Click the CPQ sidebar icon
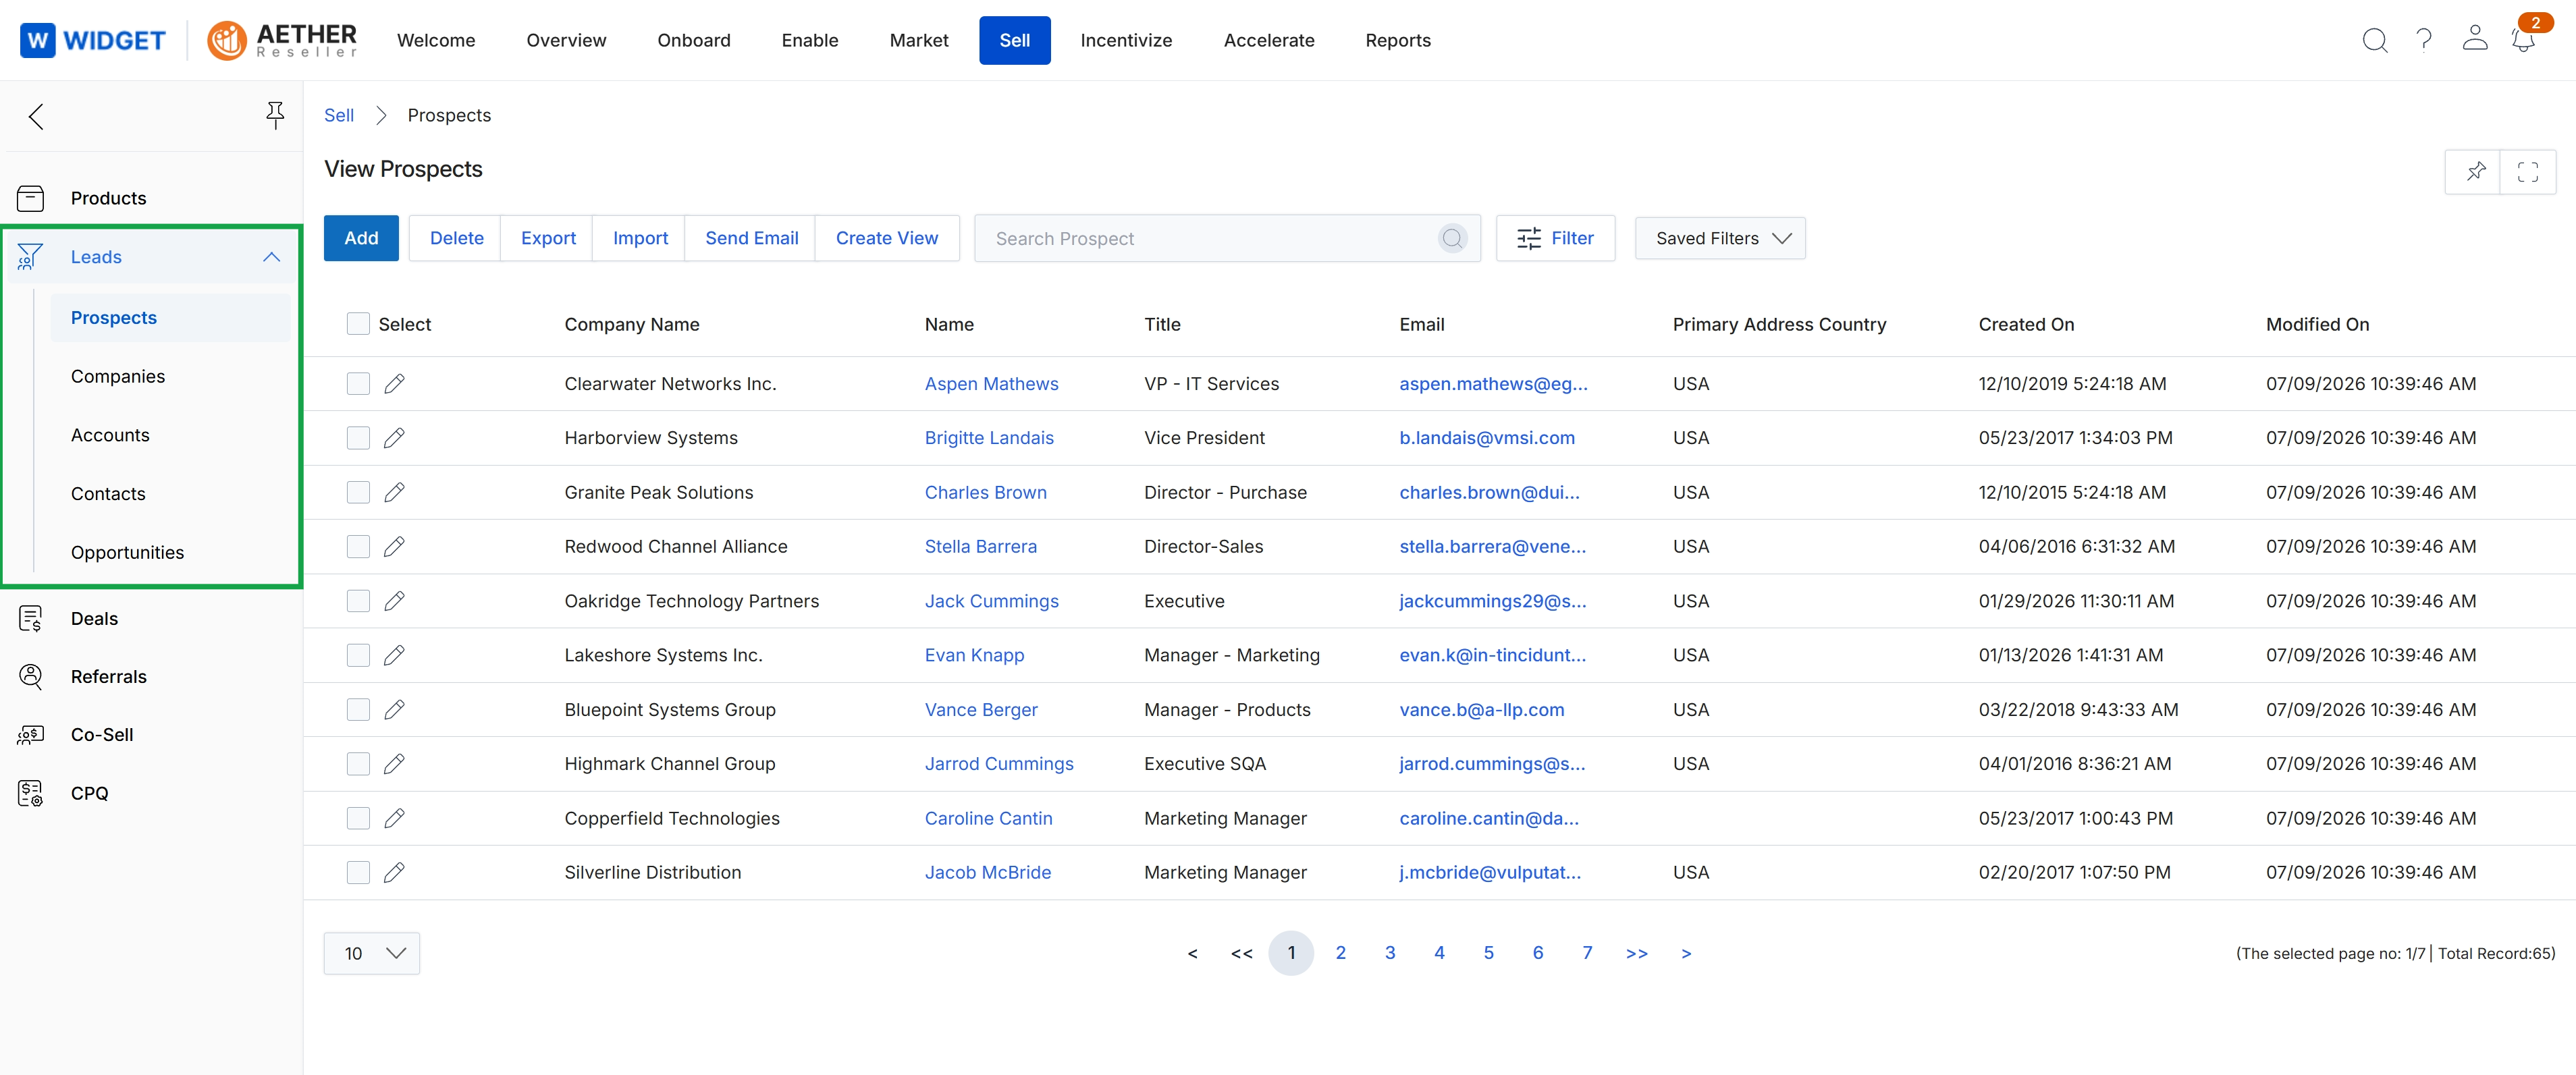The width and height of the screenshot is (2576, 1075). (31, 794)
